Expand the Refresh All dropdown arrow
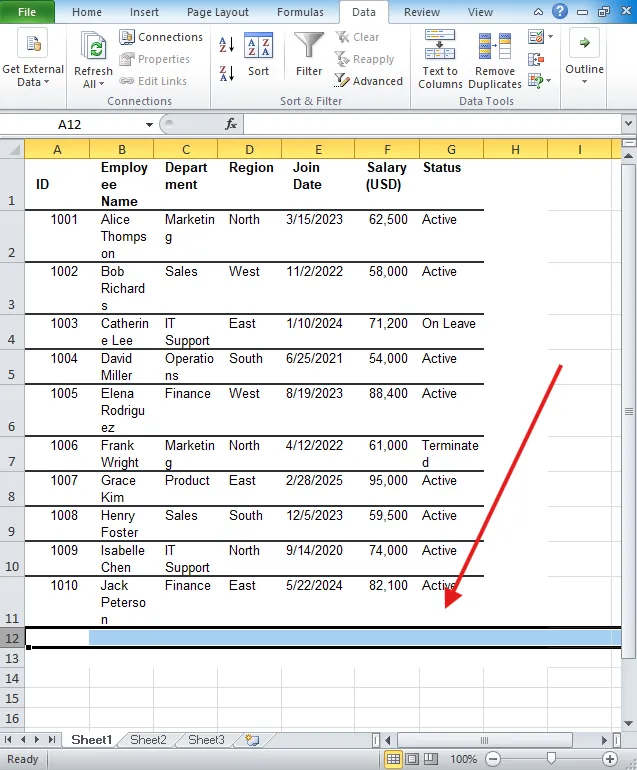637x770 pixels. pyautogui.click(x=102, y=84)
